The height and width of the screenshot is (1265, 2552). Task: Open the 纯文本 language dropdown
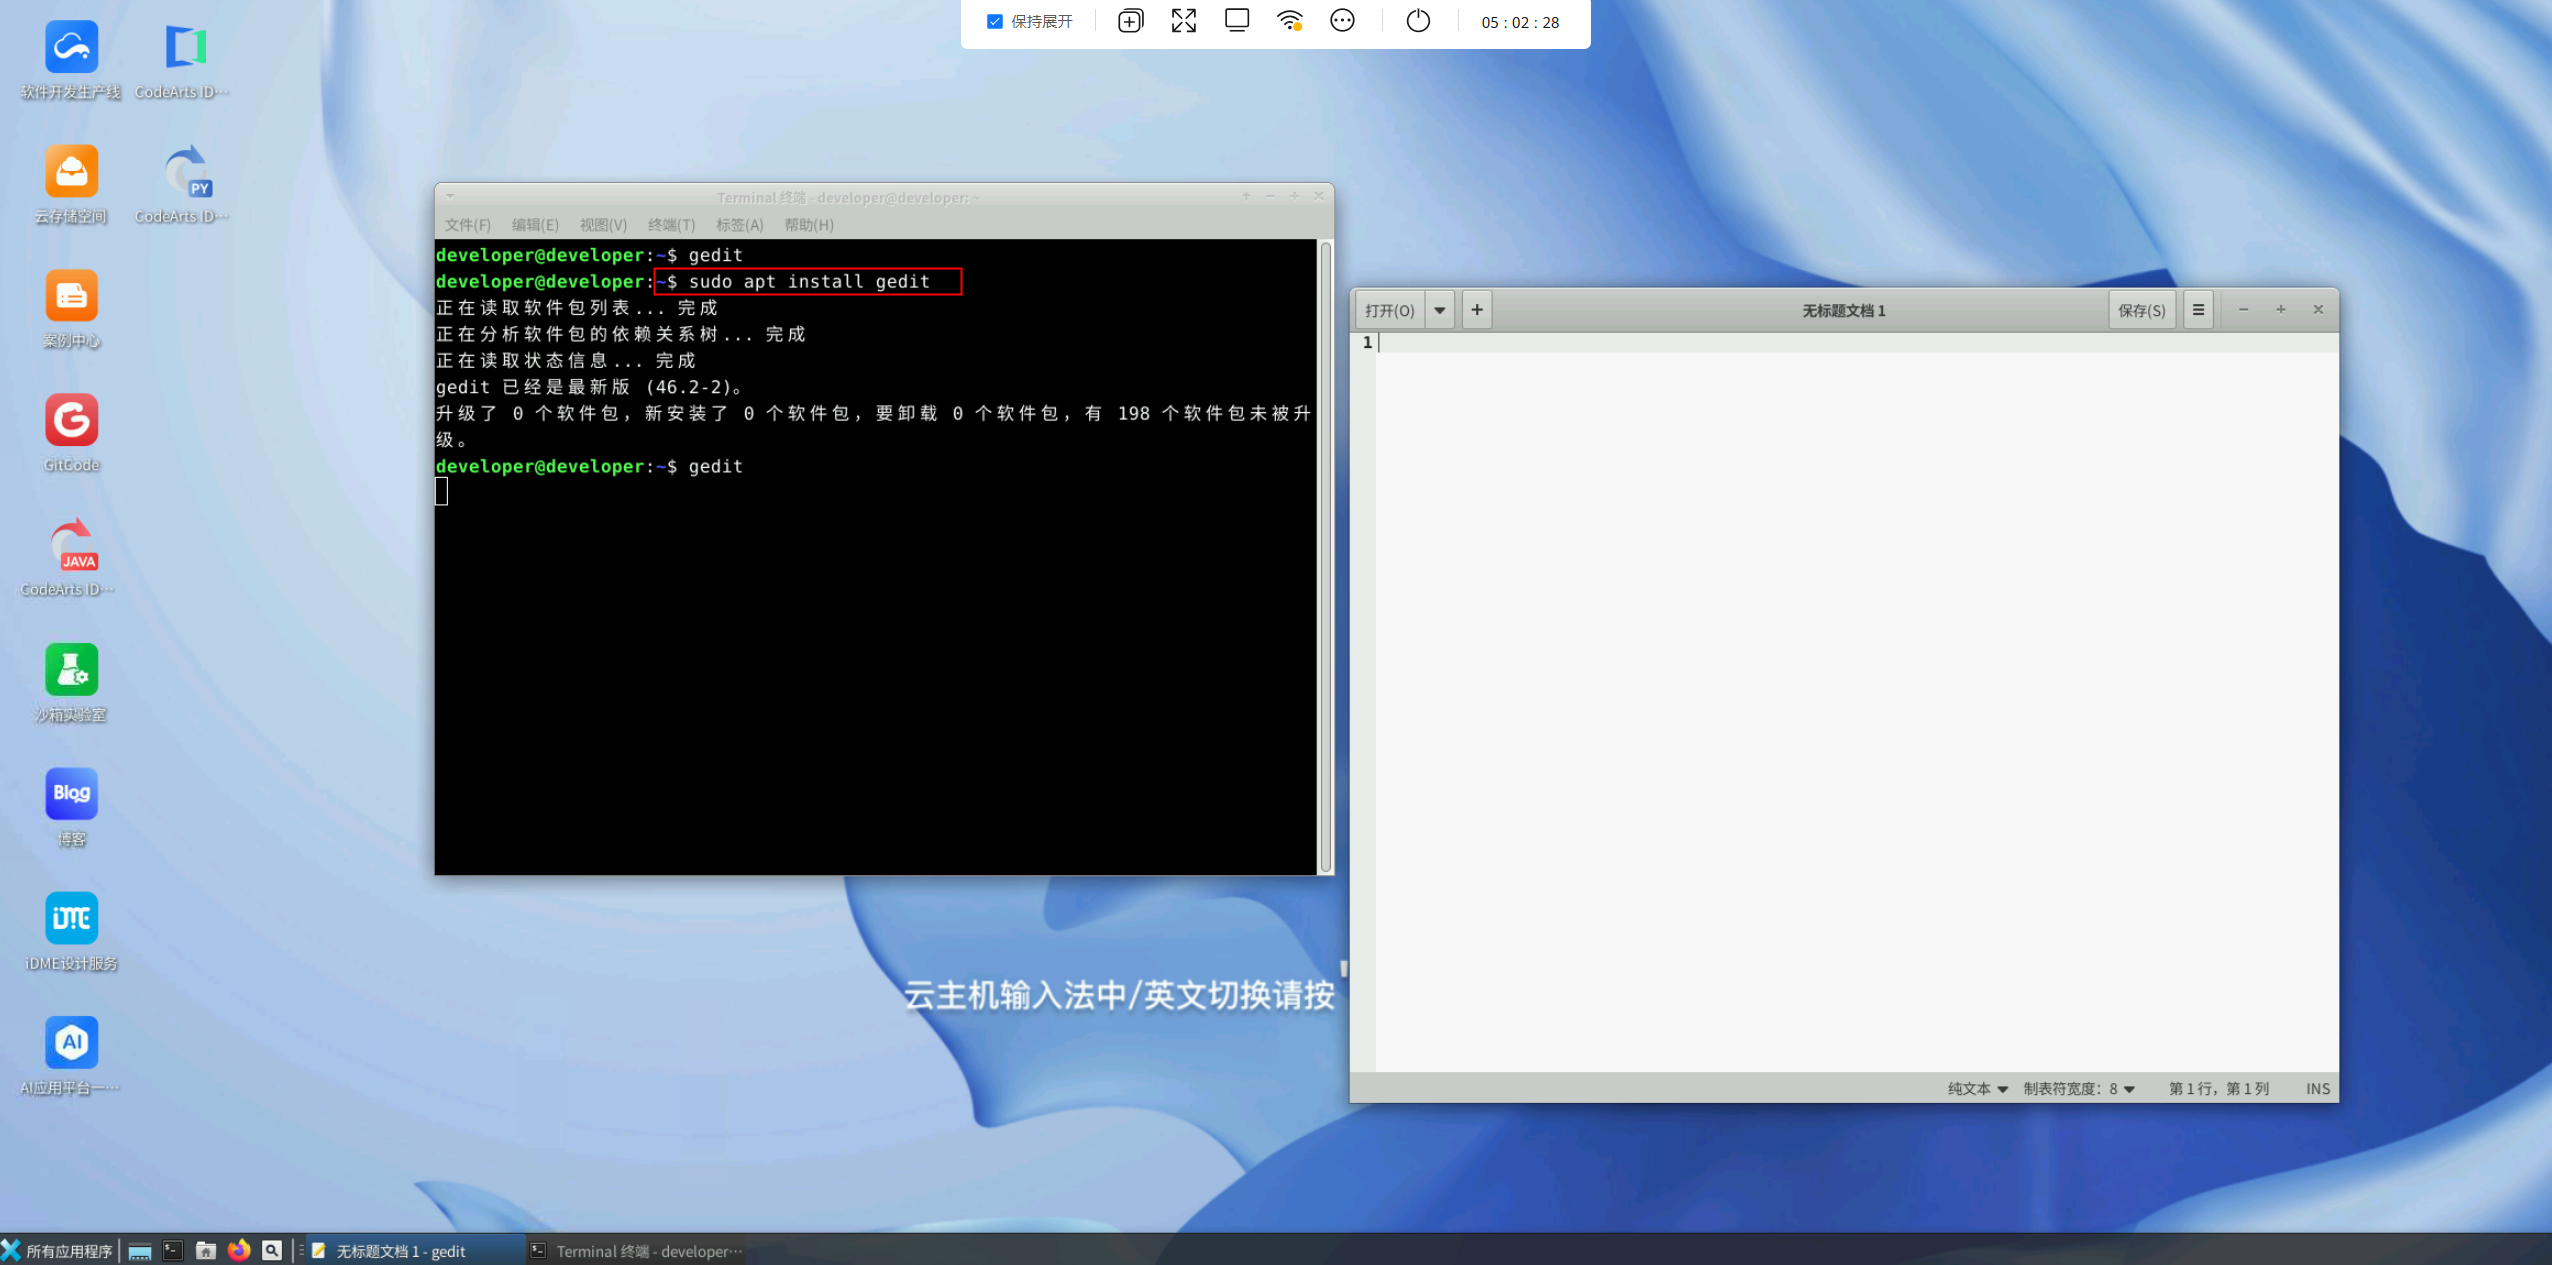[x=1977, y=1089]
